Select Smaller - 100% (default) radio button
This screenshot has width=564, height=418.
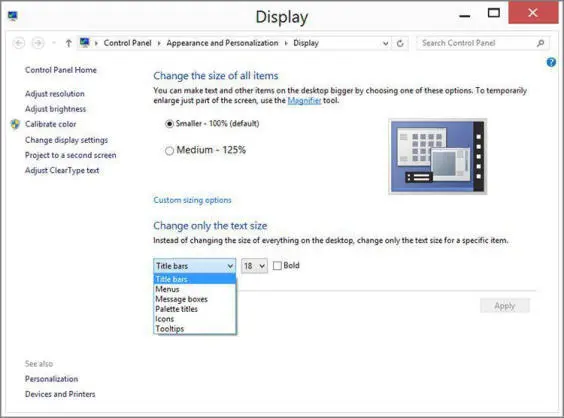tap(169, 124)
